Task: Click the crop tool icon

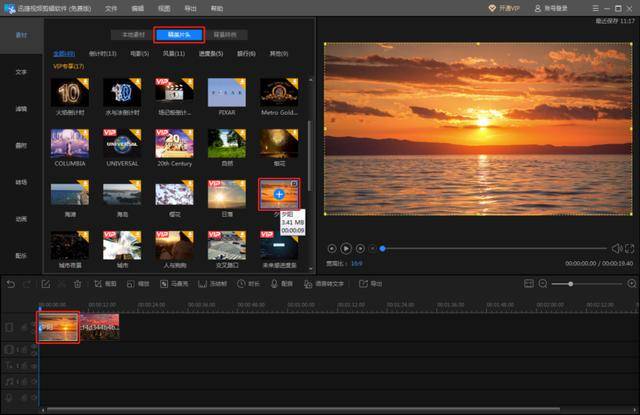Action: point(98,284)
